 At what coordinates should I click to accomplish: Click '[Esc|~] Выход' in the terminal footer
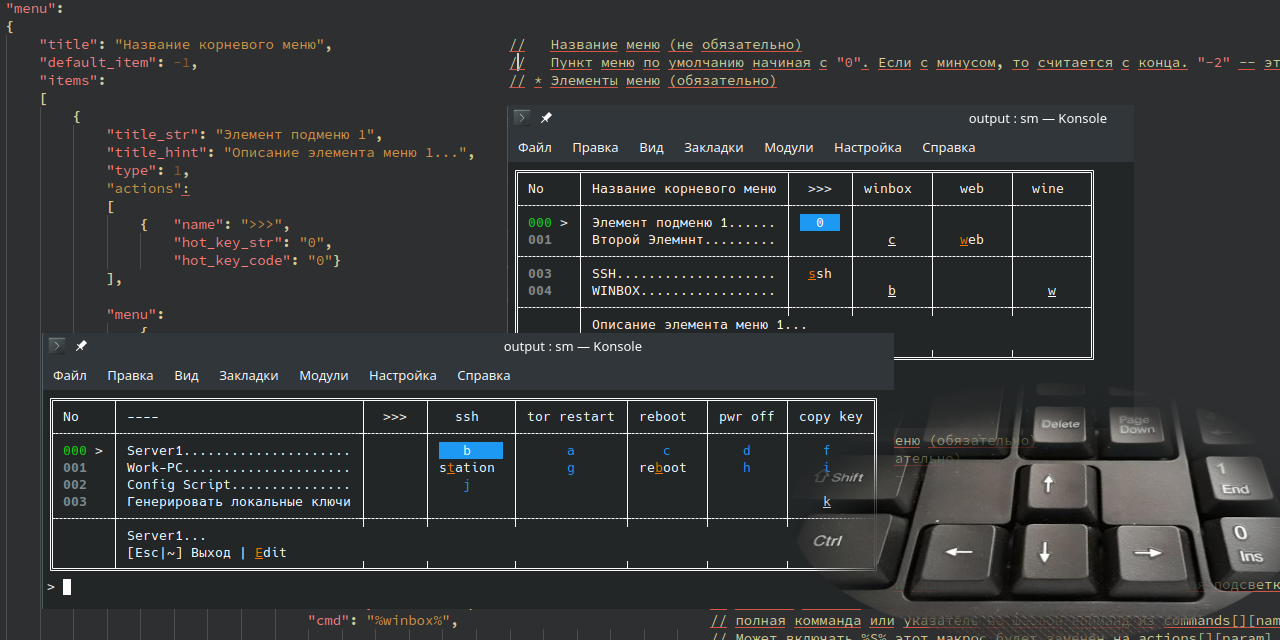tap(179, 553)
